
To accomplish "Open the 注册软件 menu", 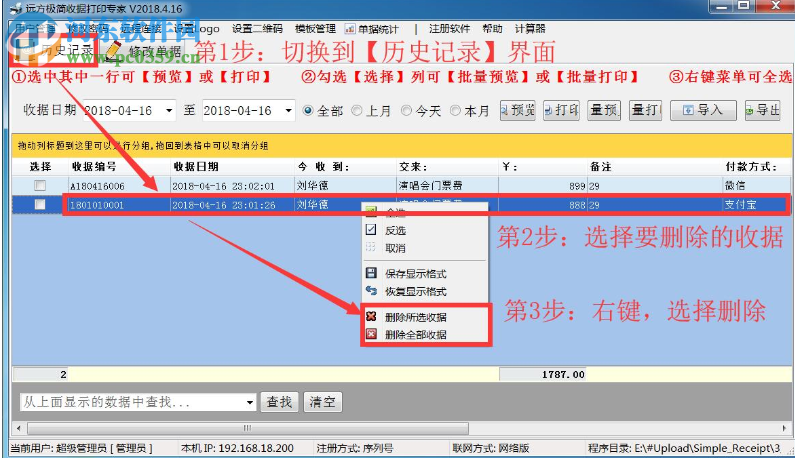I will pos(450,29).
